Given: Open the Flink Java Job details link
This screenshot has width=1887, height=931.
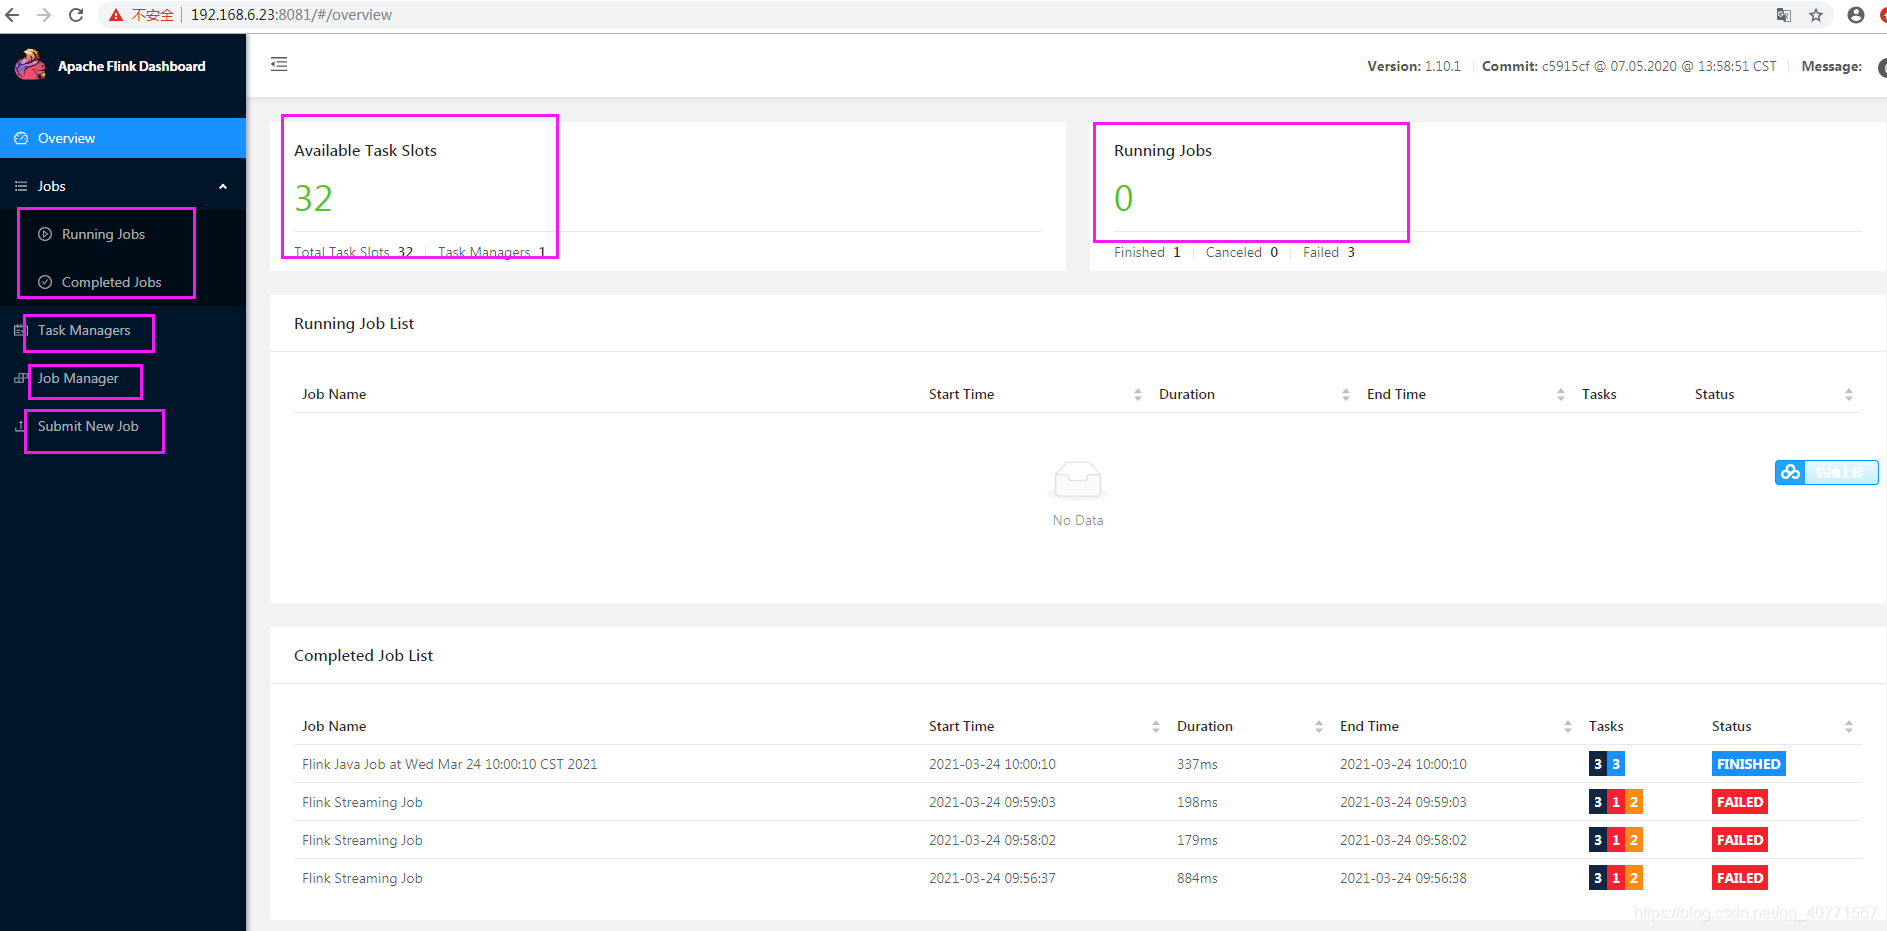Looking at the screenshot, I should pyautogui.click(x=449, y=763).
